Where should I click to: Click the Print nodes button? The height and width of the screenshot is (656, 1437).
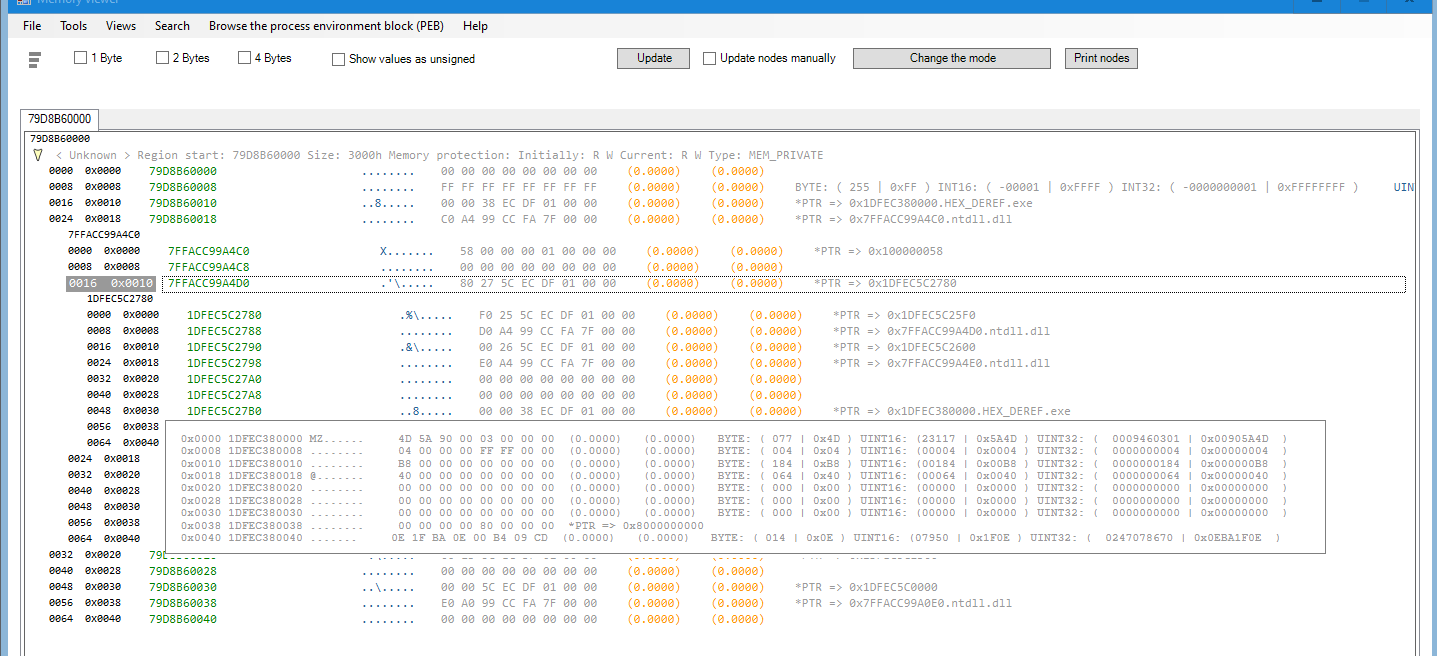click(1101, 58)
